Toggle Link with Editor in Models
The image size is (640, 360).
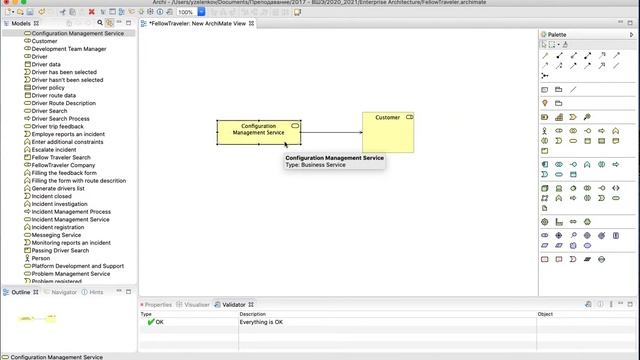tap(109, 23)
